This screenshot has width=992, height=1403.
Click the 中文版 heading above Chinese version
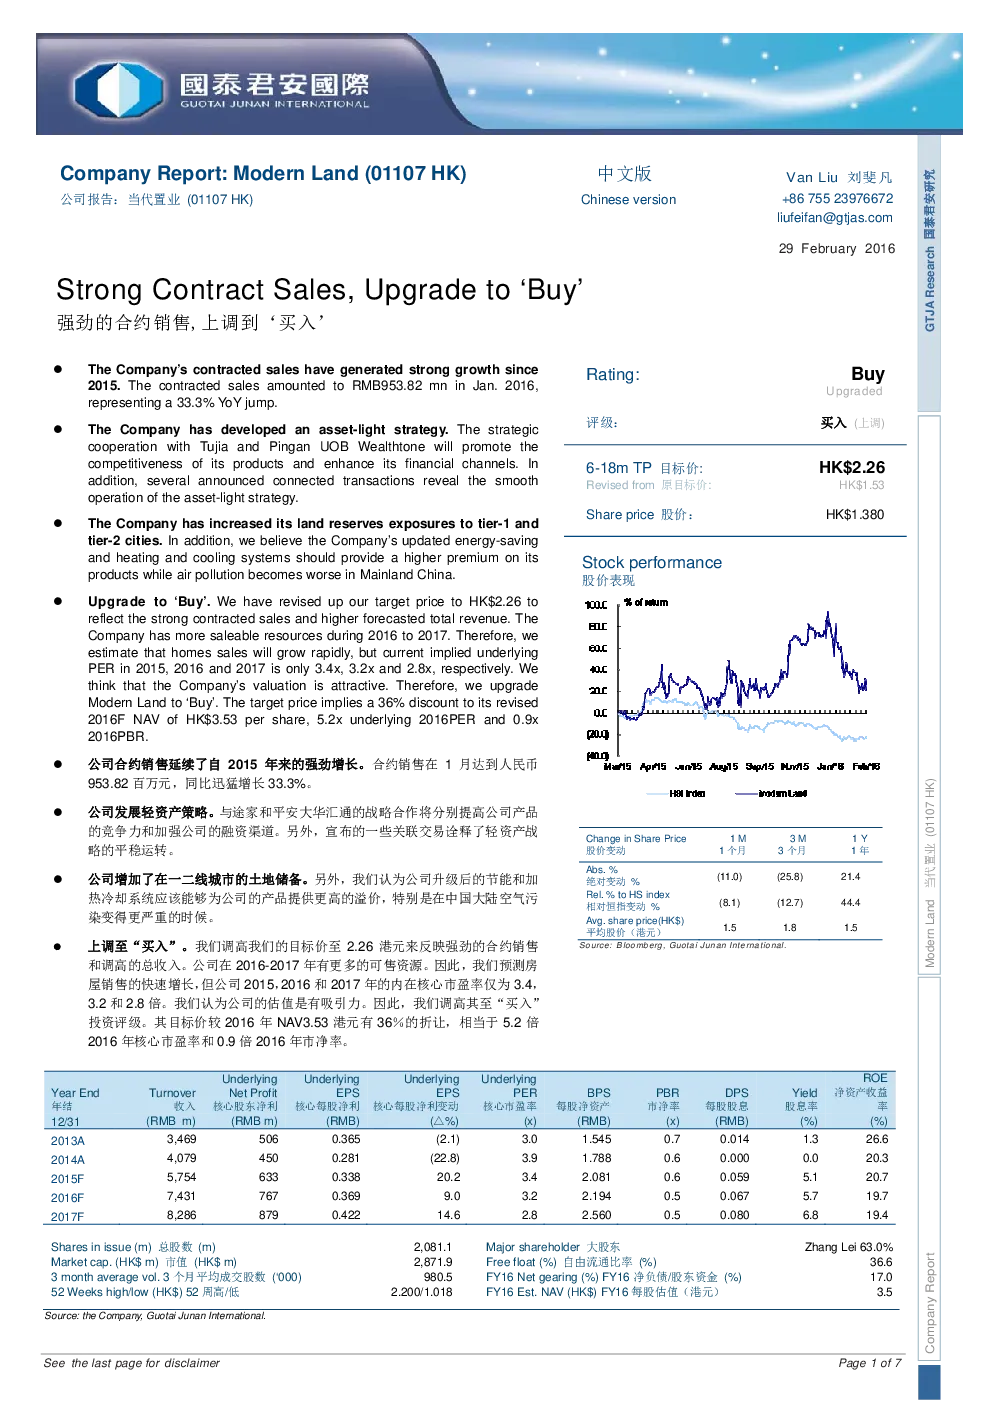click(x=625, y=174)
